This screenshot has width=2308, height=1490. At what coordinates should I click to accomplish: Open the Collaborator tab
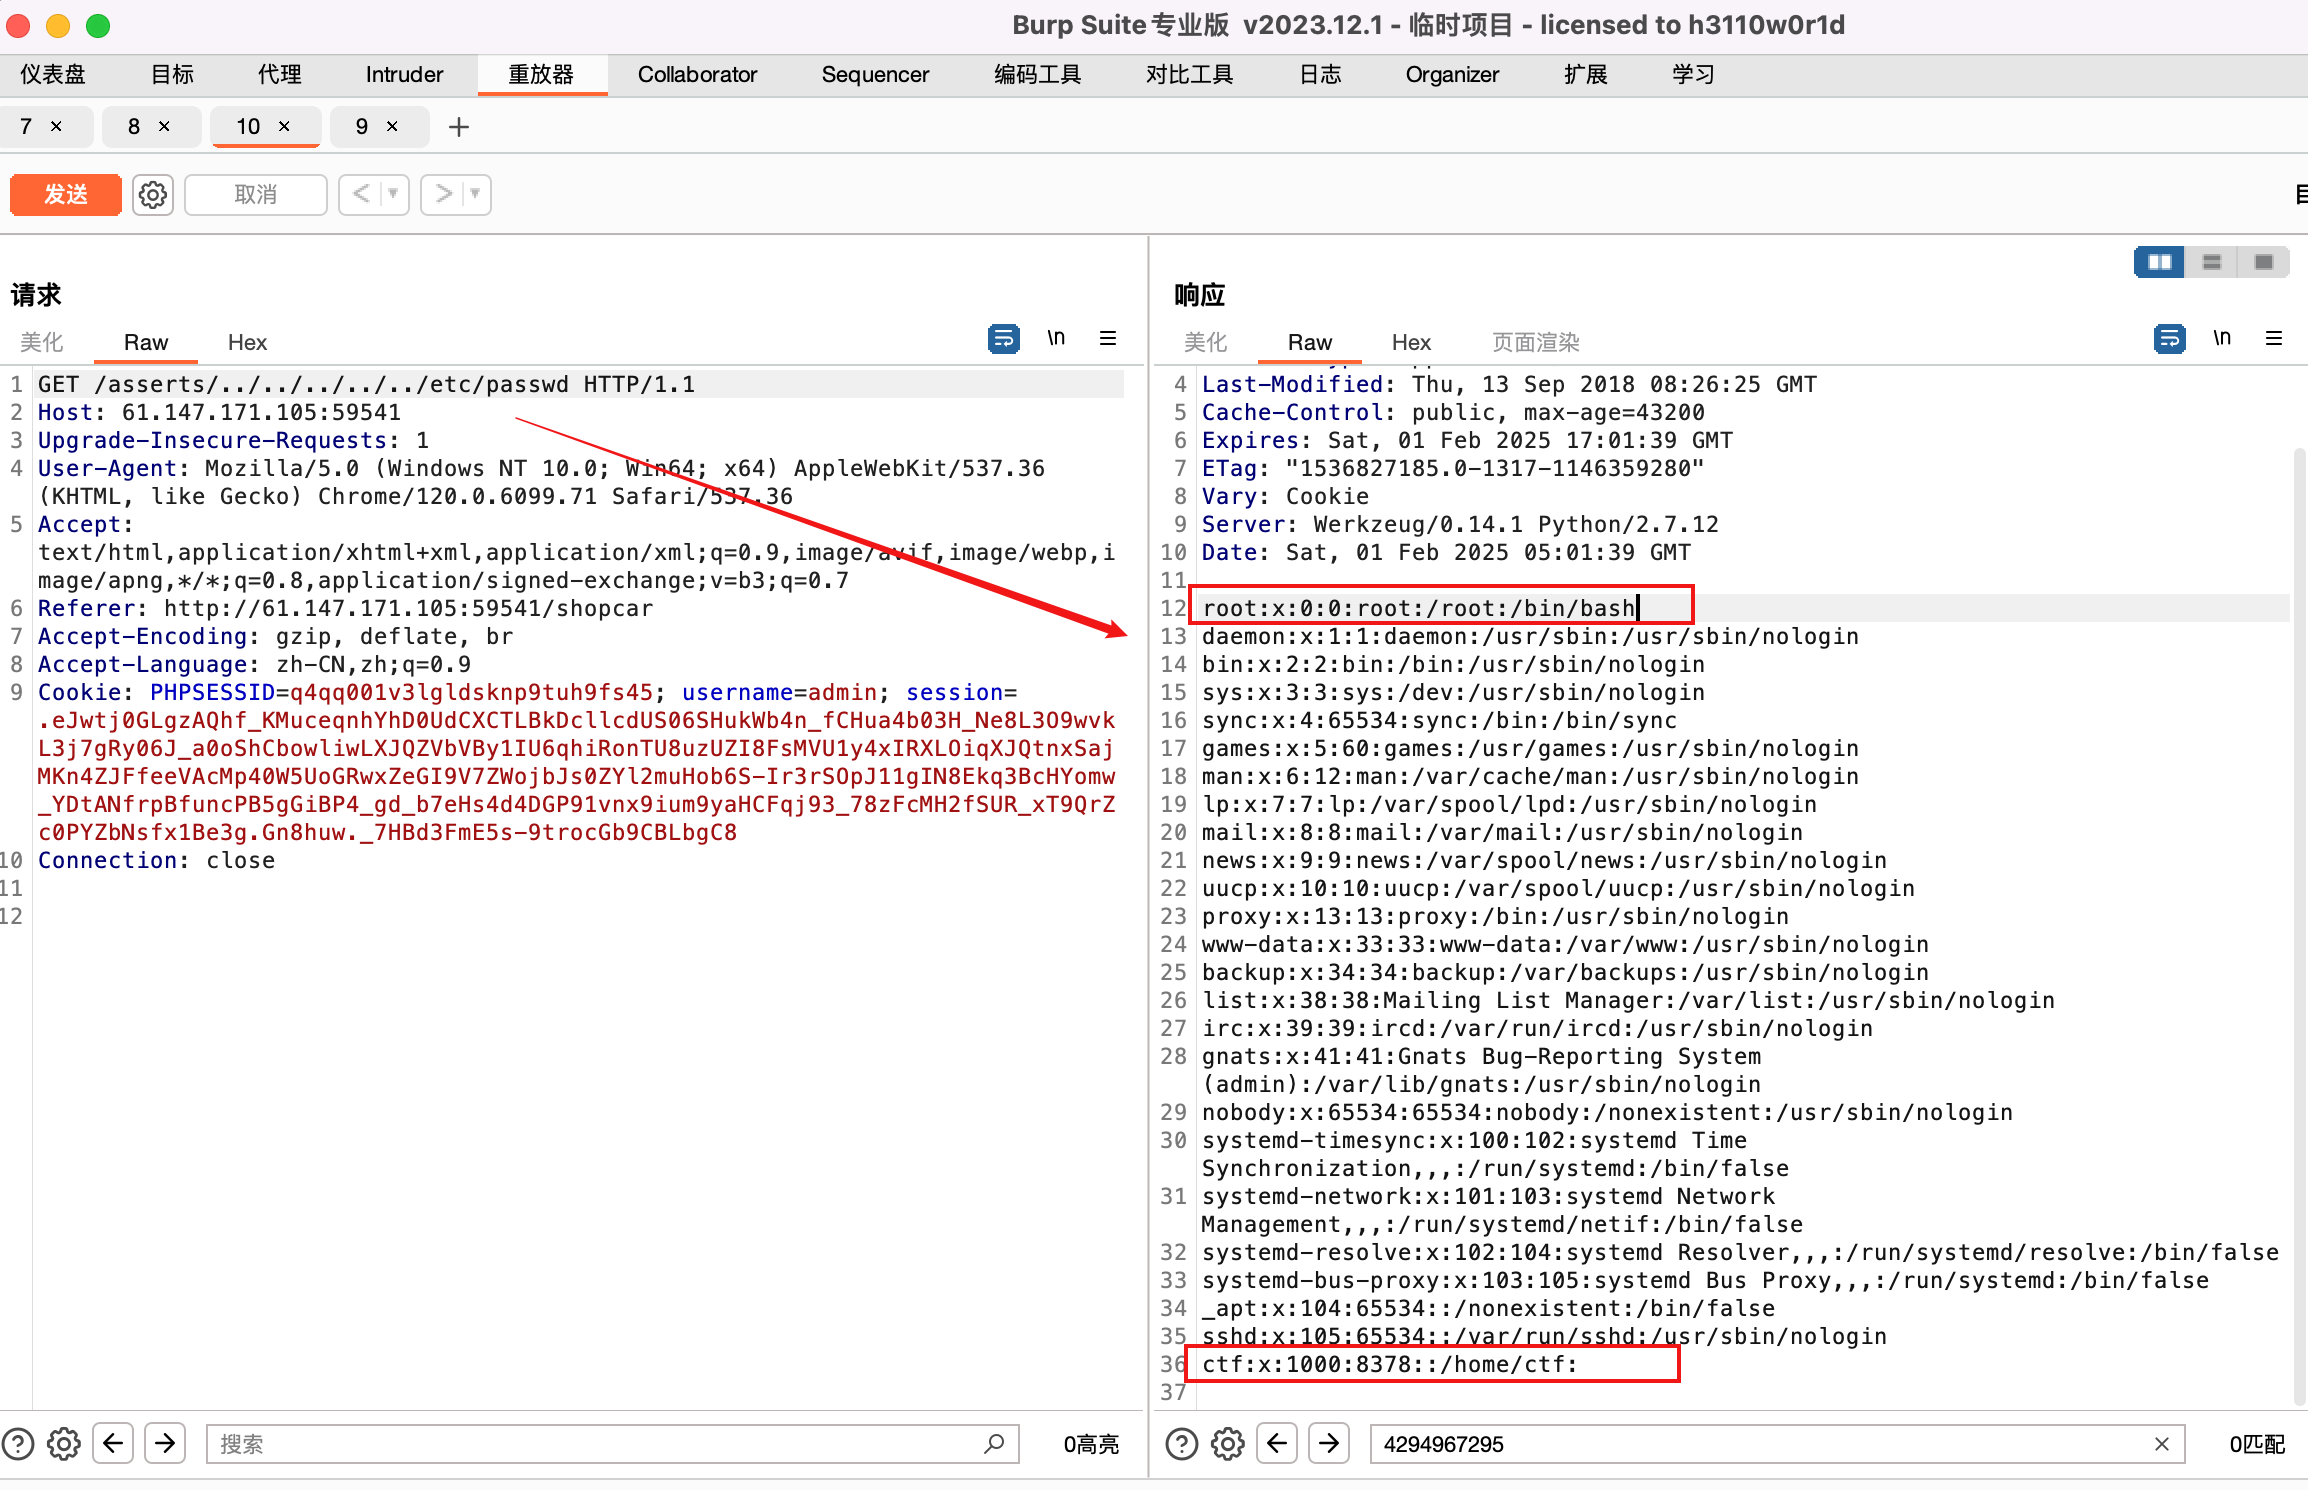click(697, 74)
